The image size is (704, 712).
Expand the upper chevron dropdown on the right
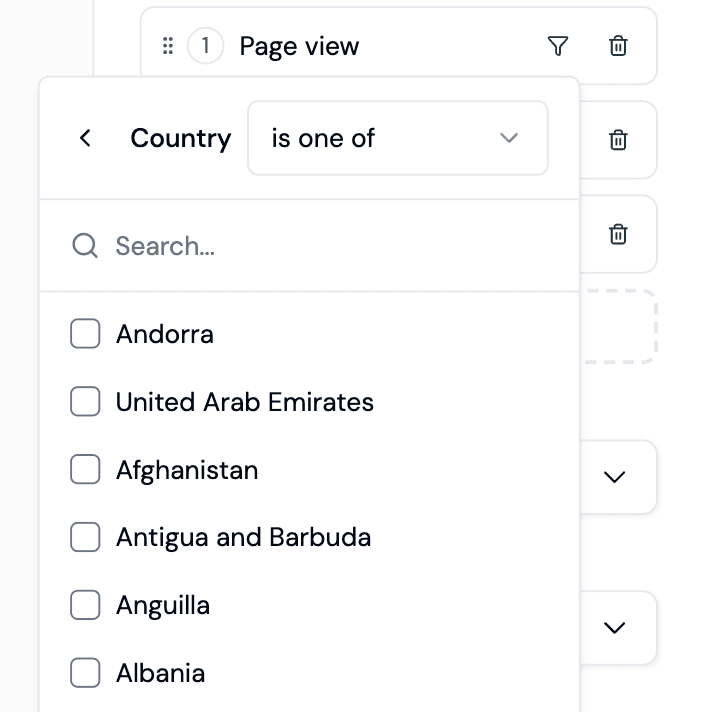[x=615, y=477]
